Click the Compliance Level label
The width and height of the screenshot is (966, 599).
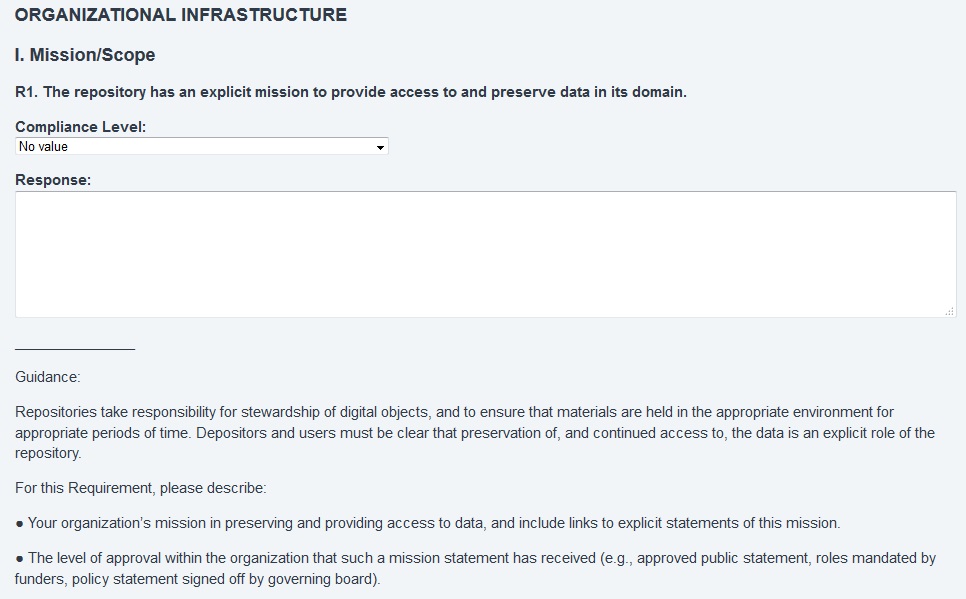[x=81, y=127]
